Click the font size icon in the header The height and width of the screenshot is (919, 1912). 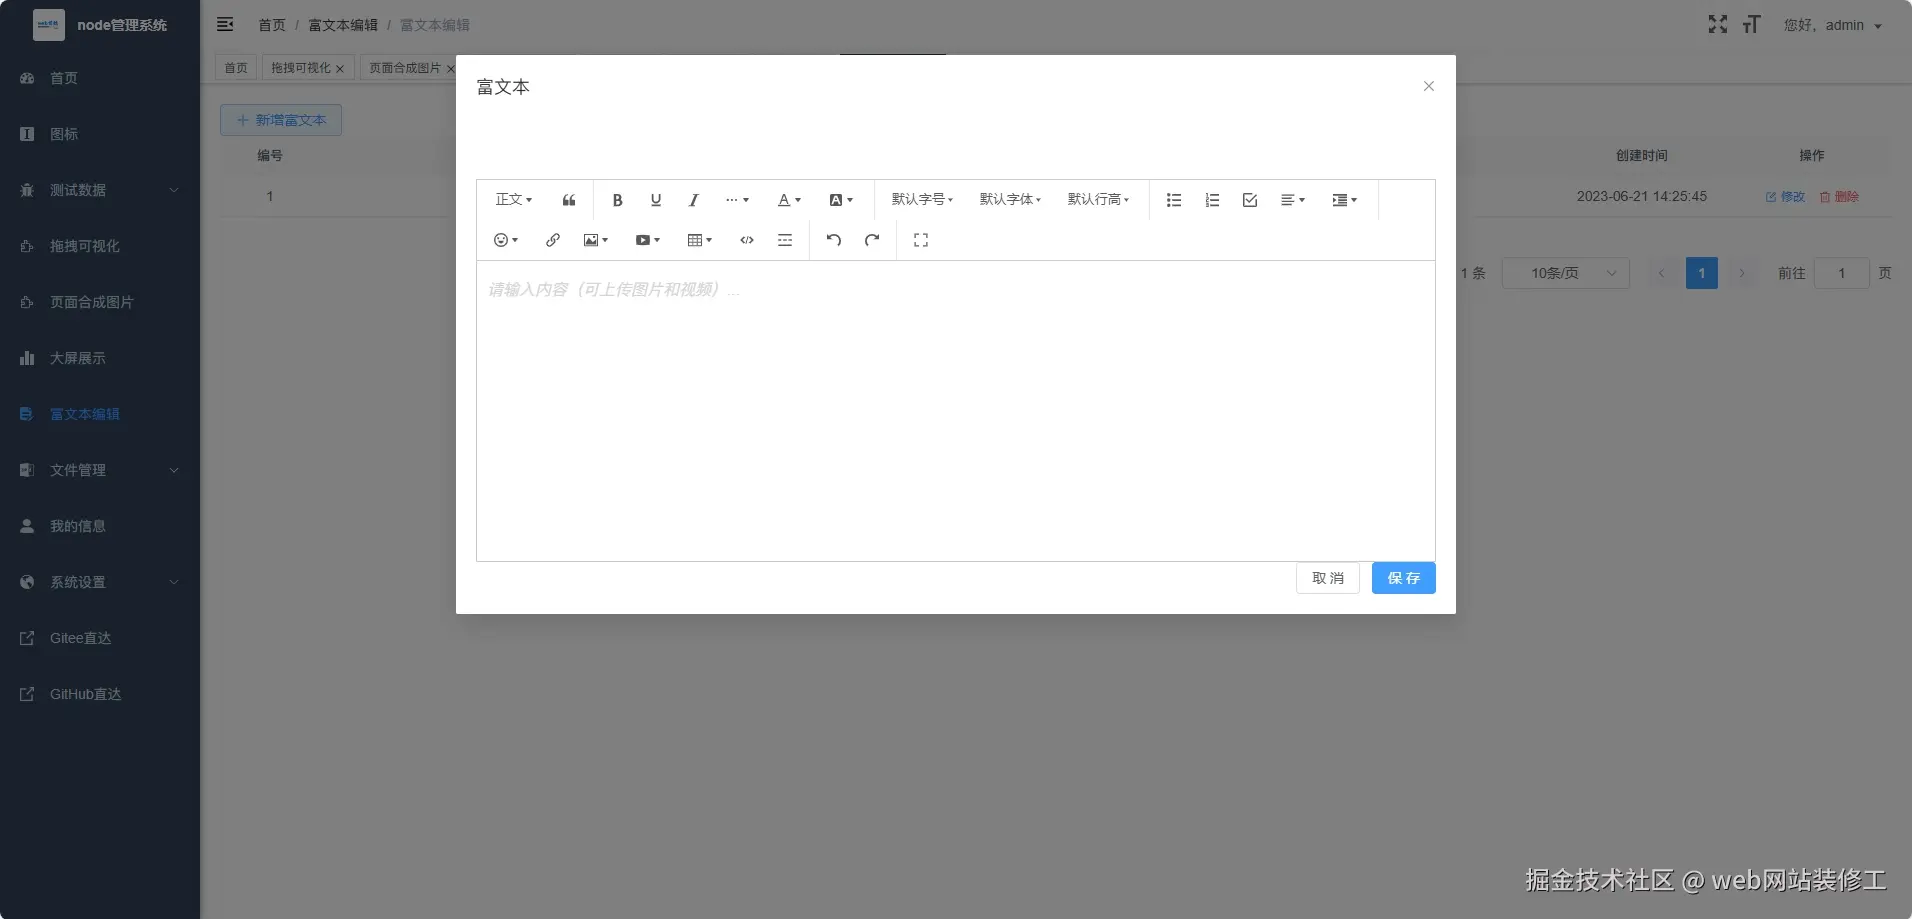click(1751, 24)
